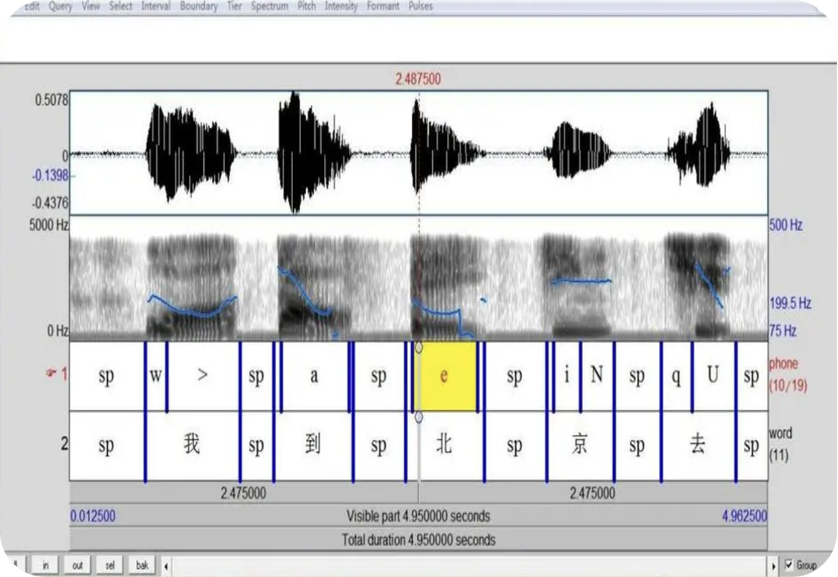Open the Select menu

(x=121, y=6)
